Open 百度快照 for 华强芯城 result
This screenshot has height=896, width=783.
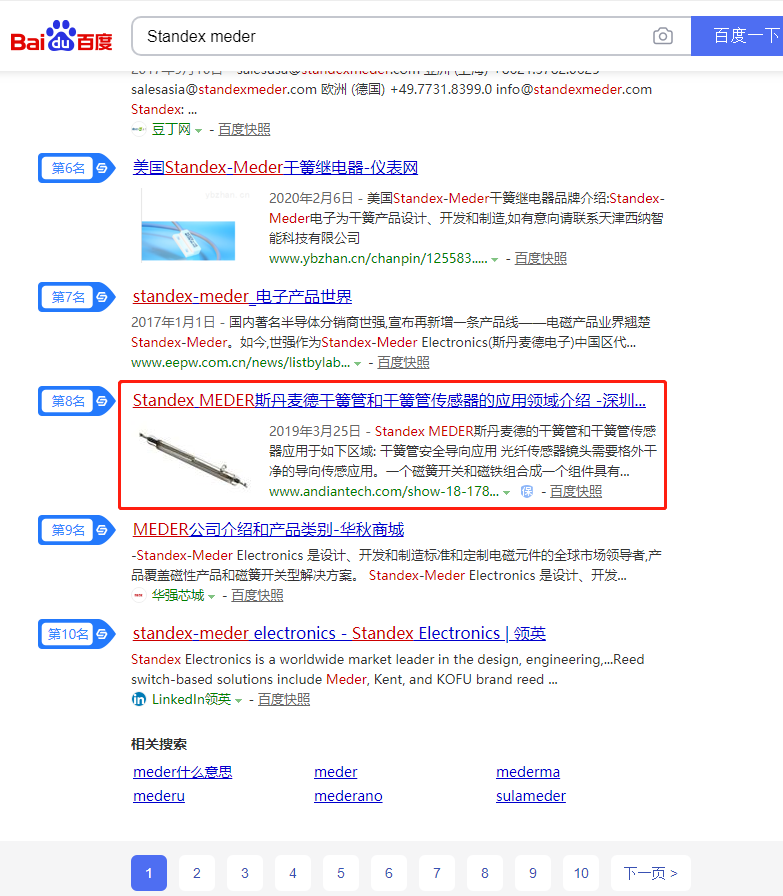[x=257, y=596]
